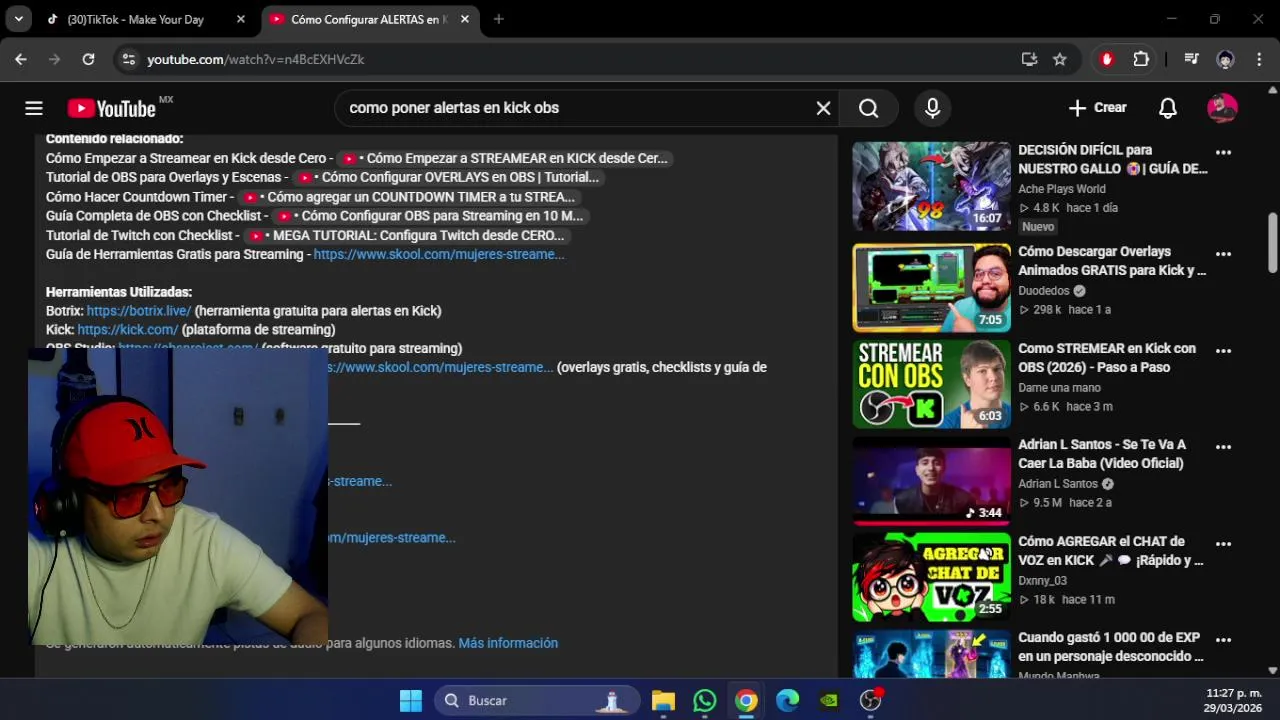Open options for Cómo Descargar Overlays video

(1223, 255)
